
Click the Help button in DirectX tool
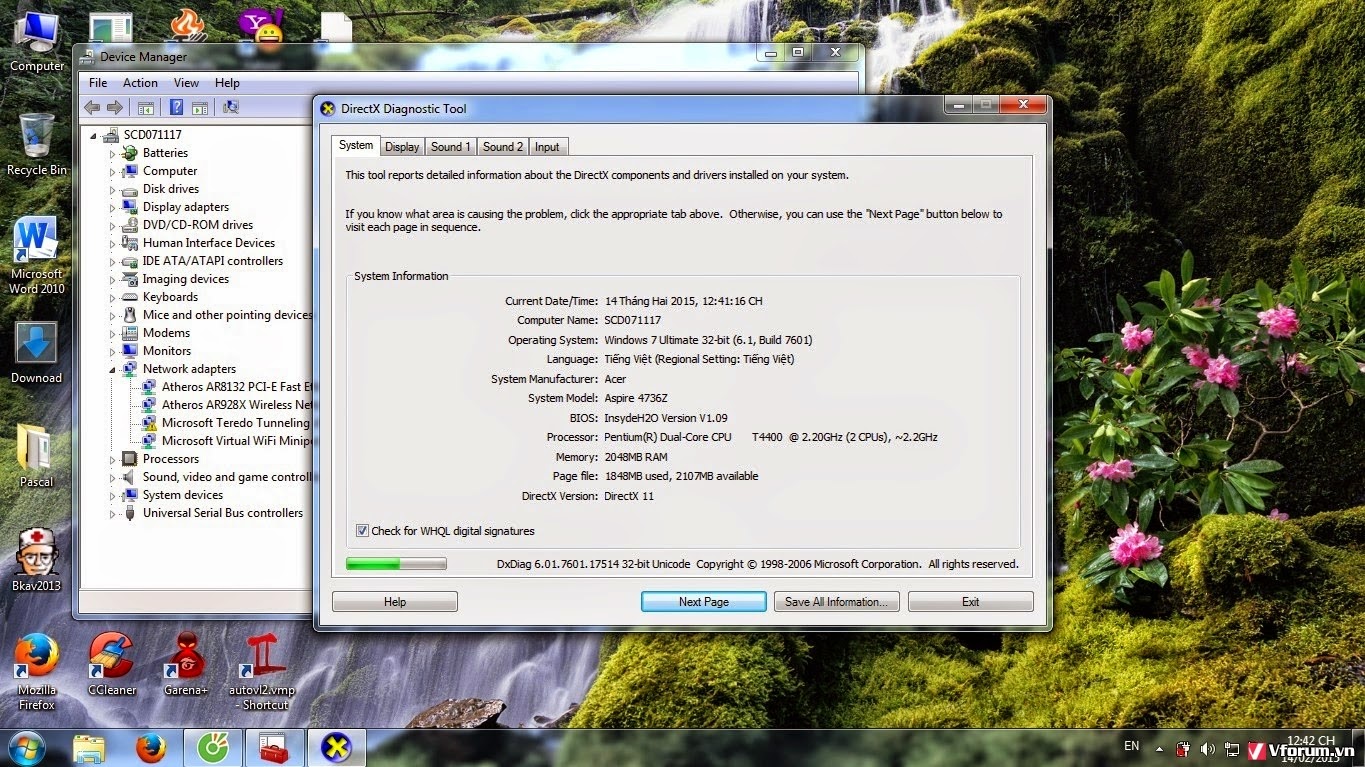pyautogui.click(x=395, y=602)
